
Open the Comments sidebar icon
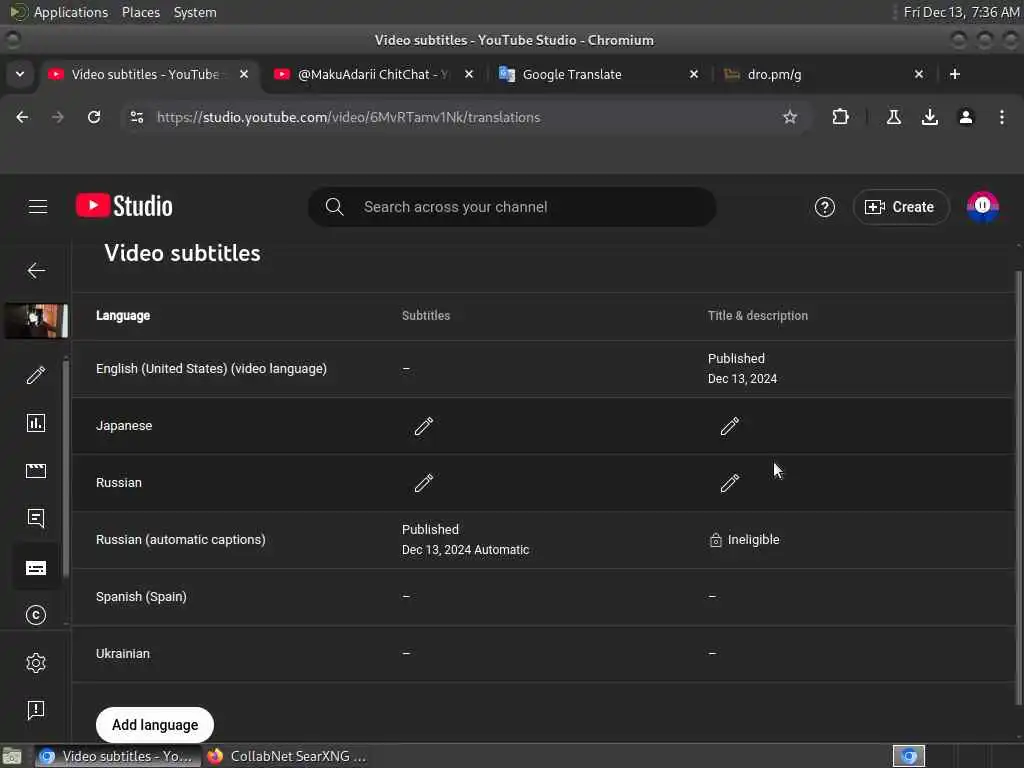pos(36,519)
